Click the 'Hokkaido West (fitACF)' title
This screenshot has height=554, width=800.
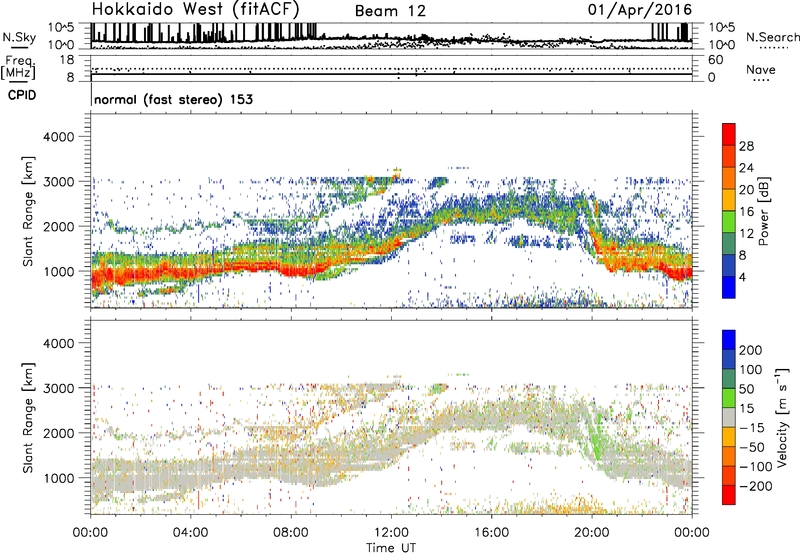point(195,10)
